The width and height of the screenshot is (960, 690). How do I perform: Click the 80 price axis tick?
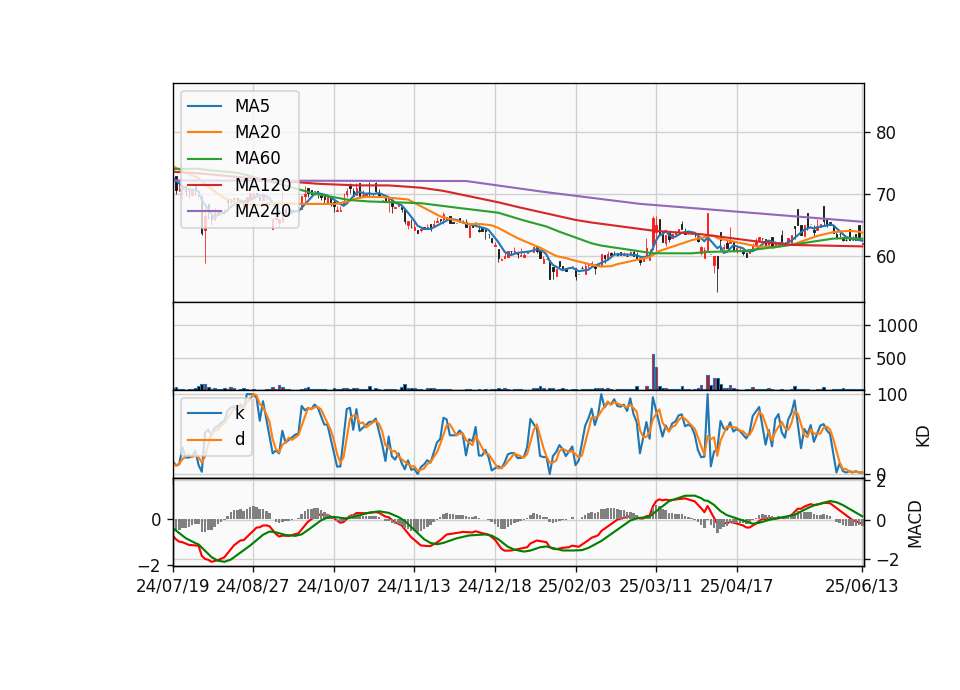(x=885, y=133)
